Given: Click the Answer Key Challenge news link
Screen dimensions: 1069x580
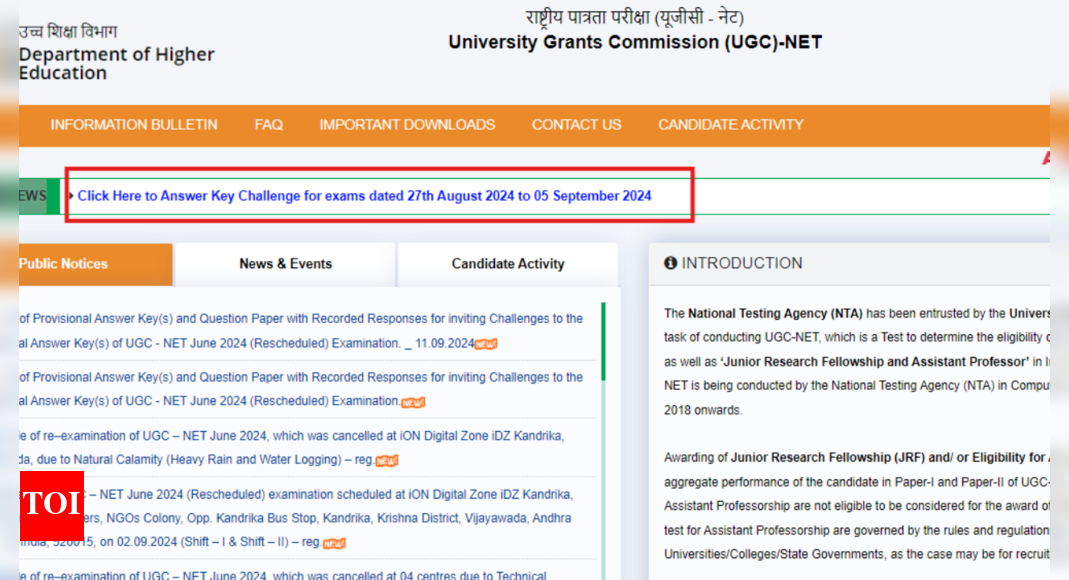Looking at the screenshot, I should [x=364, y=196].
